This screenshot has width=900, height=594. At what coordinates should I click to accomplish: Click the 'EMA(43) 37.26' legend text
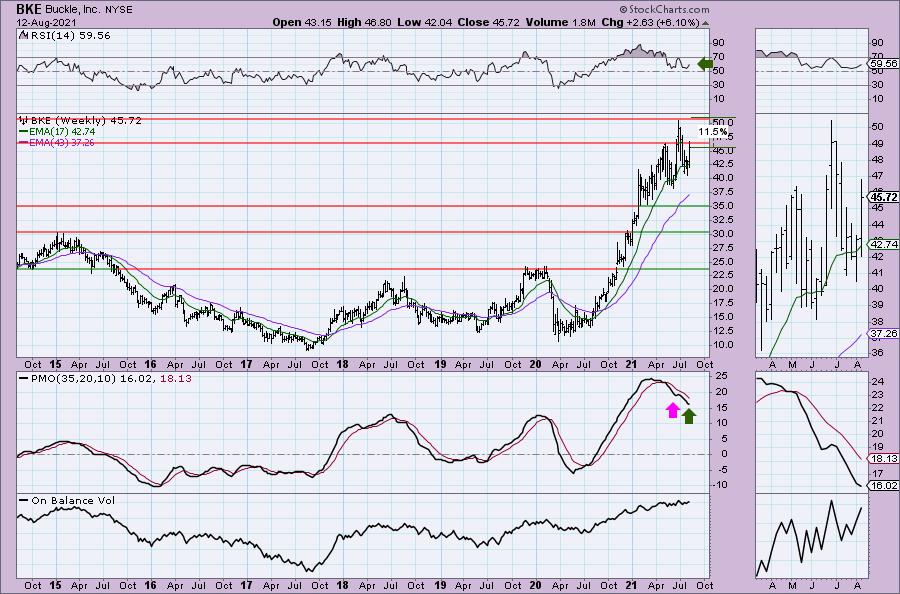[62, 142]
